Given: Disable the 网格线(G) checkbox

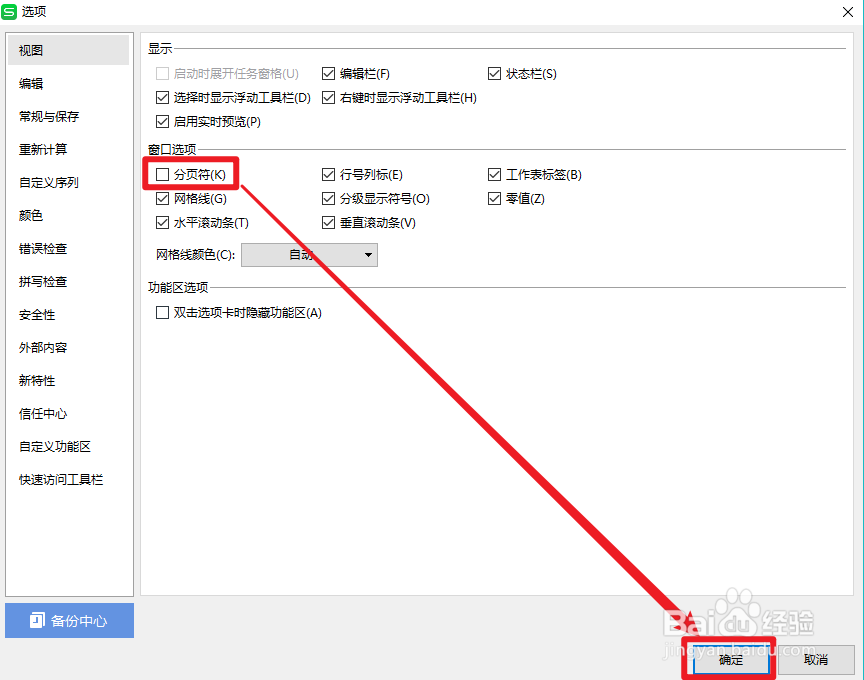Looking at the screenshot, I should (162, 198).
